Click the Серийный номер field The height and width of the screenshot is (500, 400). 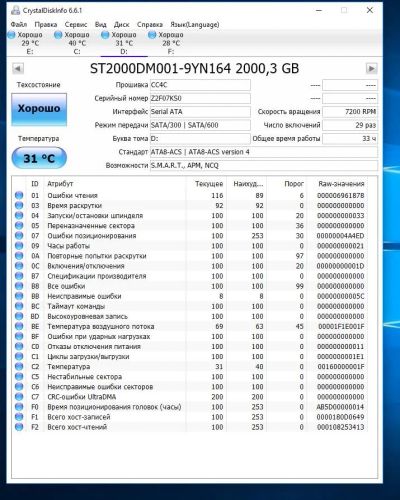click(x=200, y=98)
